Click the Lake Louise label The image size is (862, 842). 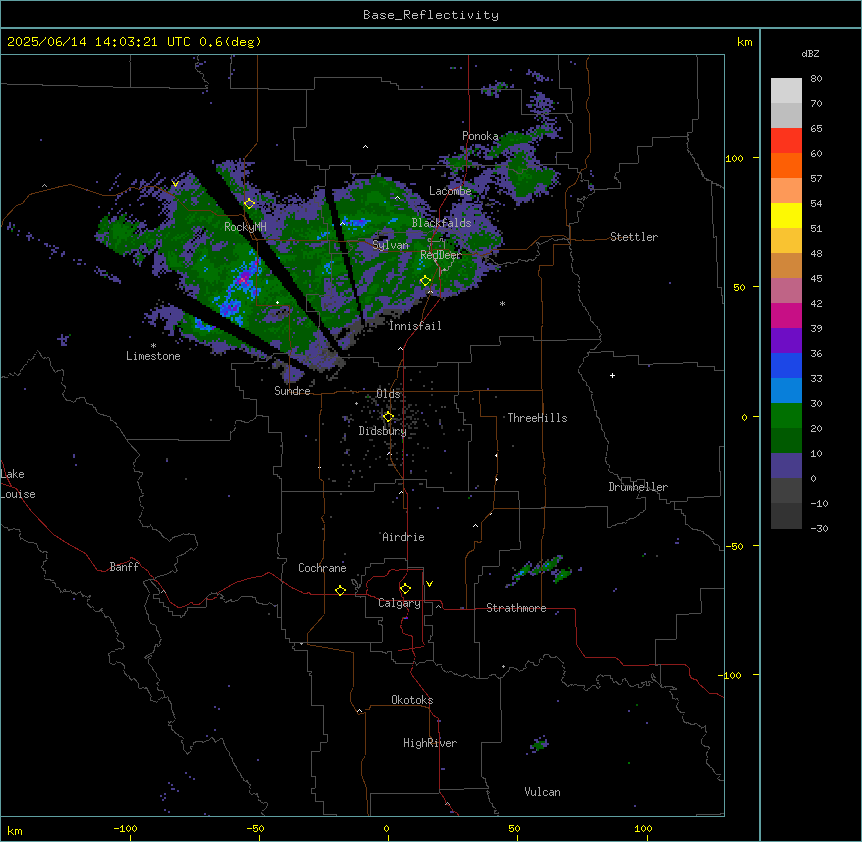[x=18, y=484]
